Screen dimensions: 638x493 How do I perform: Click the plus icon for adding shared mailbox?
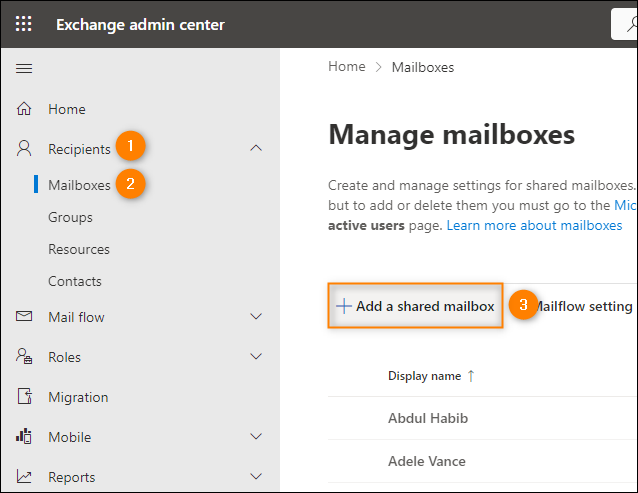coord(344,306)
